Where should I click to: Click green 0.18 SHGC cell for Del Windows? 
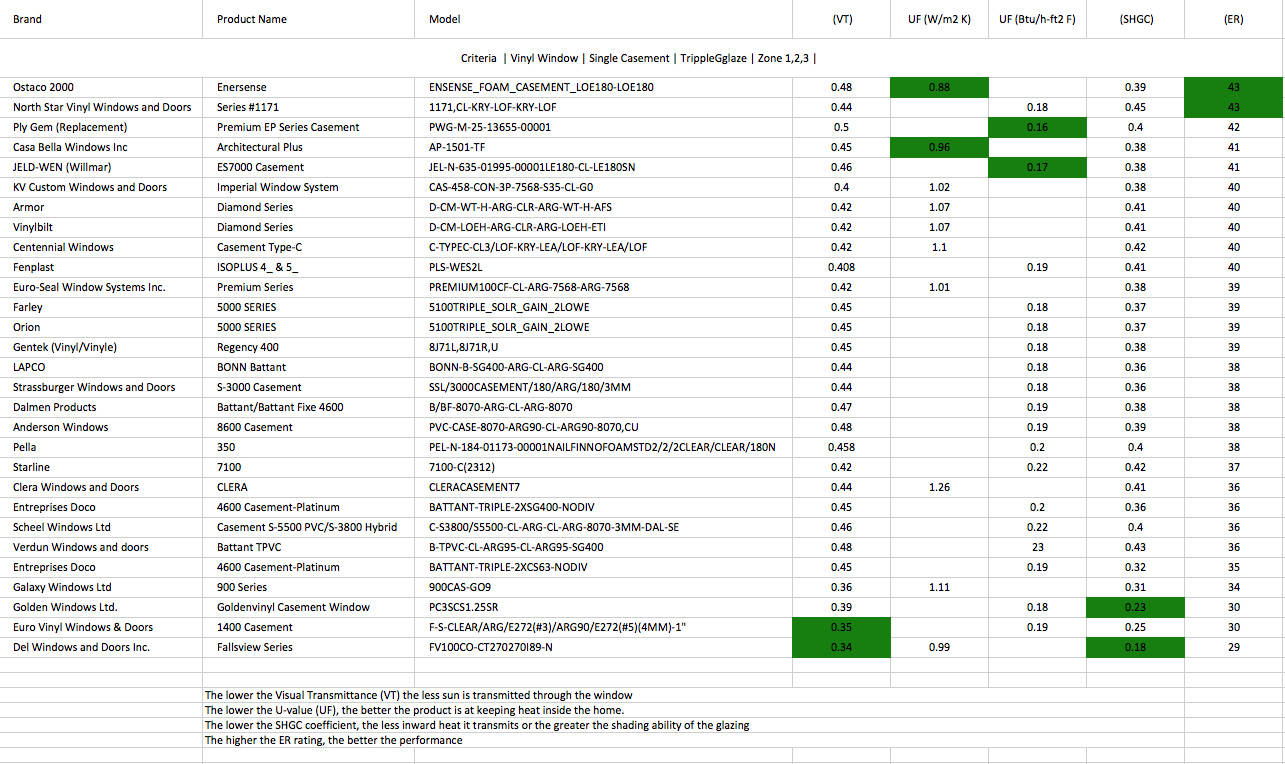(x=1135, y=647)
